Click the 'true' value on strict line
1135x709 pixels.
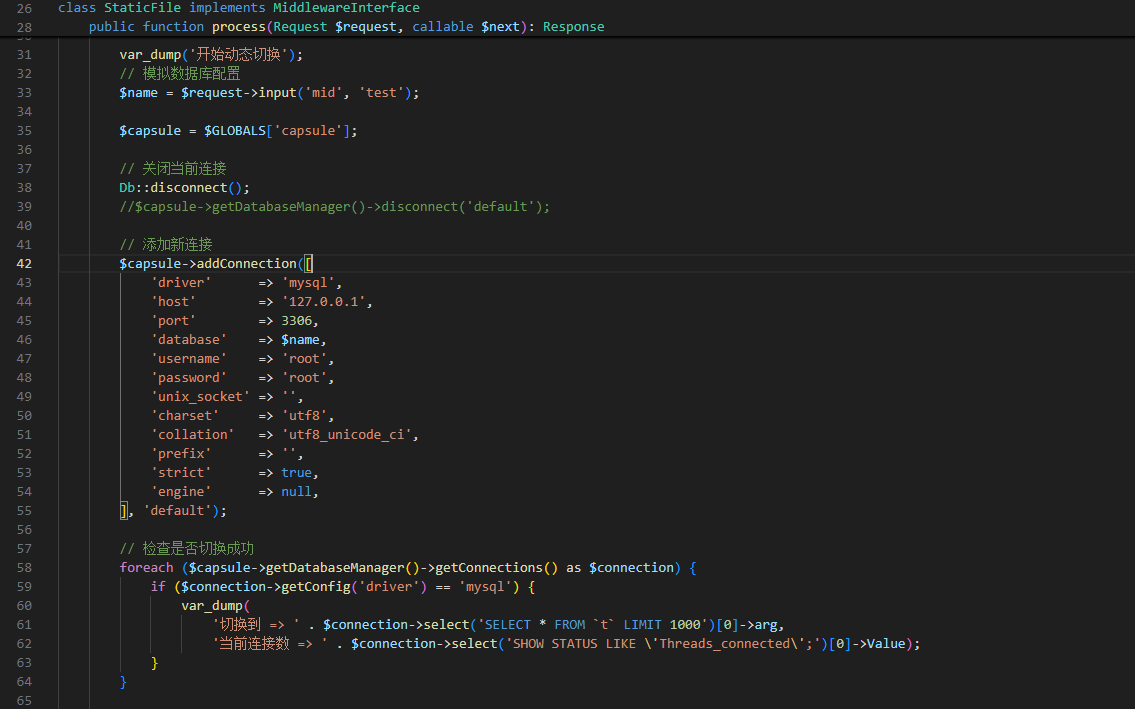tap(297, 473)
